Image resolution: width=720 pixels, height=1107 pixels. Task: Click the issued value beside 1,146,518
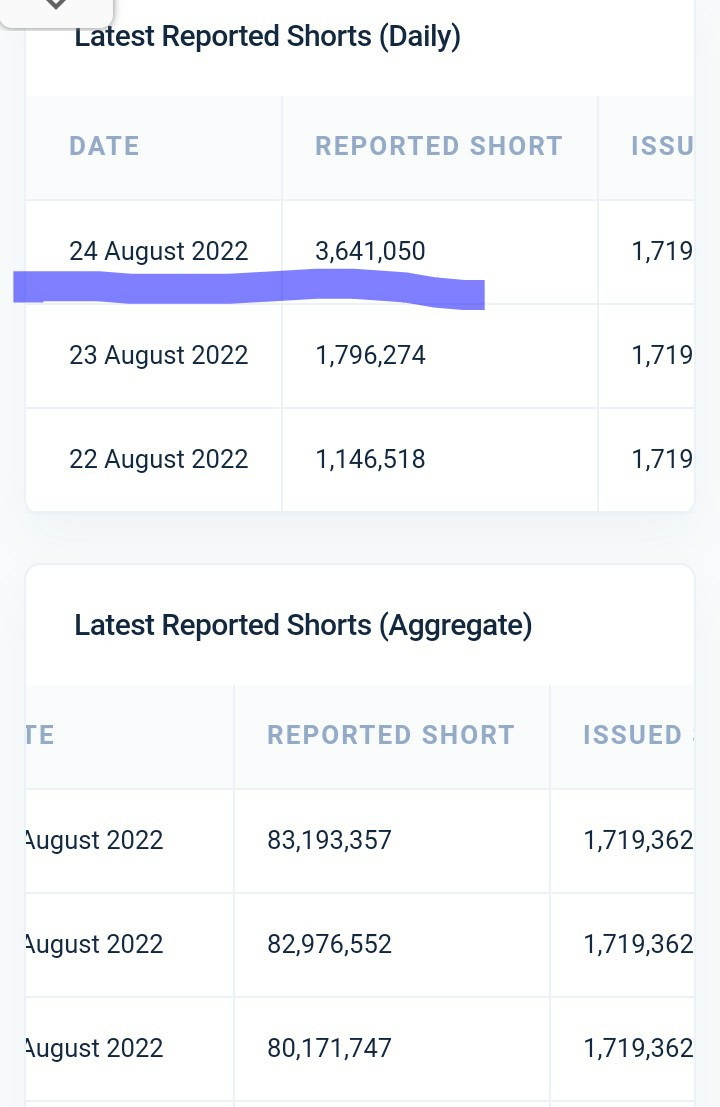pyautogui.click(x=662, y=459)
